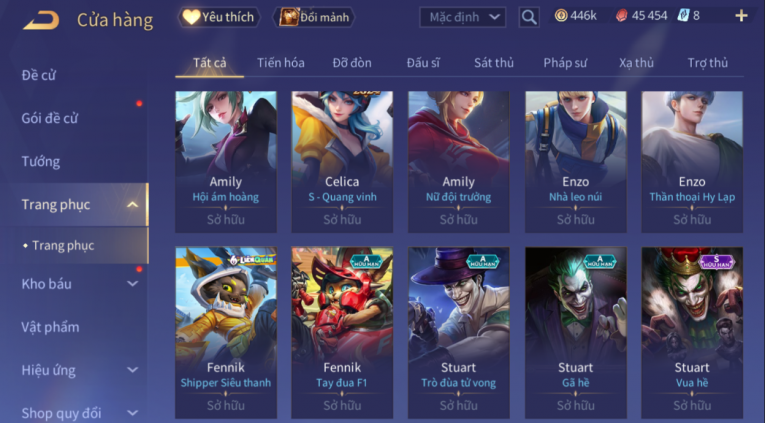Image resolution: width=765 pixels, height=423 pixels.
Task: Go to Tướng in the sidebar
Action: (x=41, y=161)
